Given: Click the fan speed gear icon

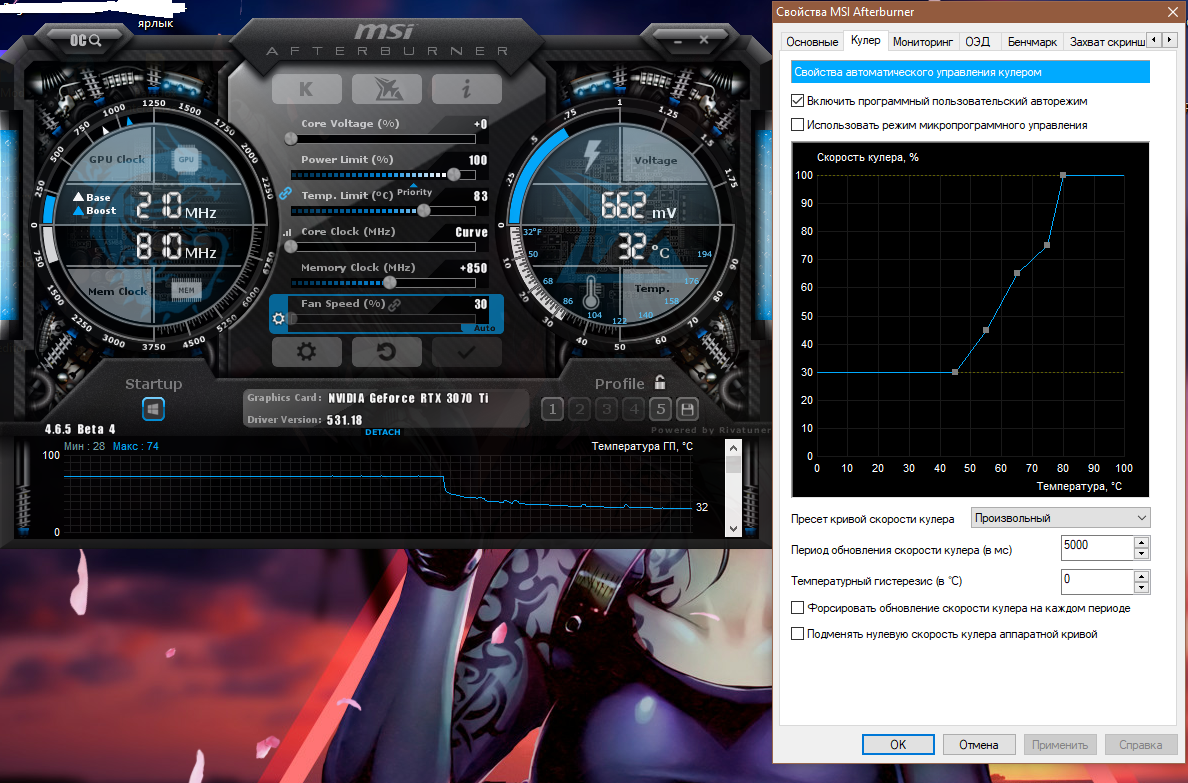Looking at the screenshot, I should click(x=279, y=319).
